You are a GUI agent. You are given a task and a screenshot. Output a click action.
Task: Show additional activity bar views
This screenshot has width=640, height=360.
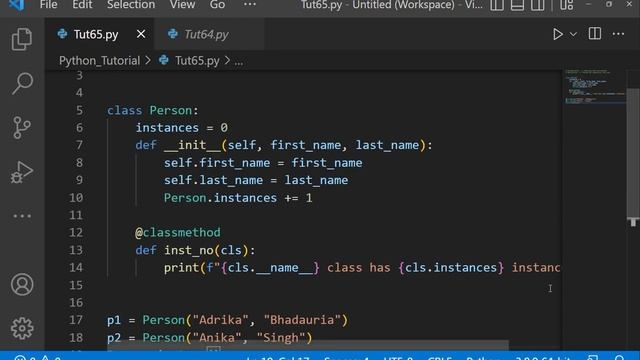click(22, 216)
